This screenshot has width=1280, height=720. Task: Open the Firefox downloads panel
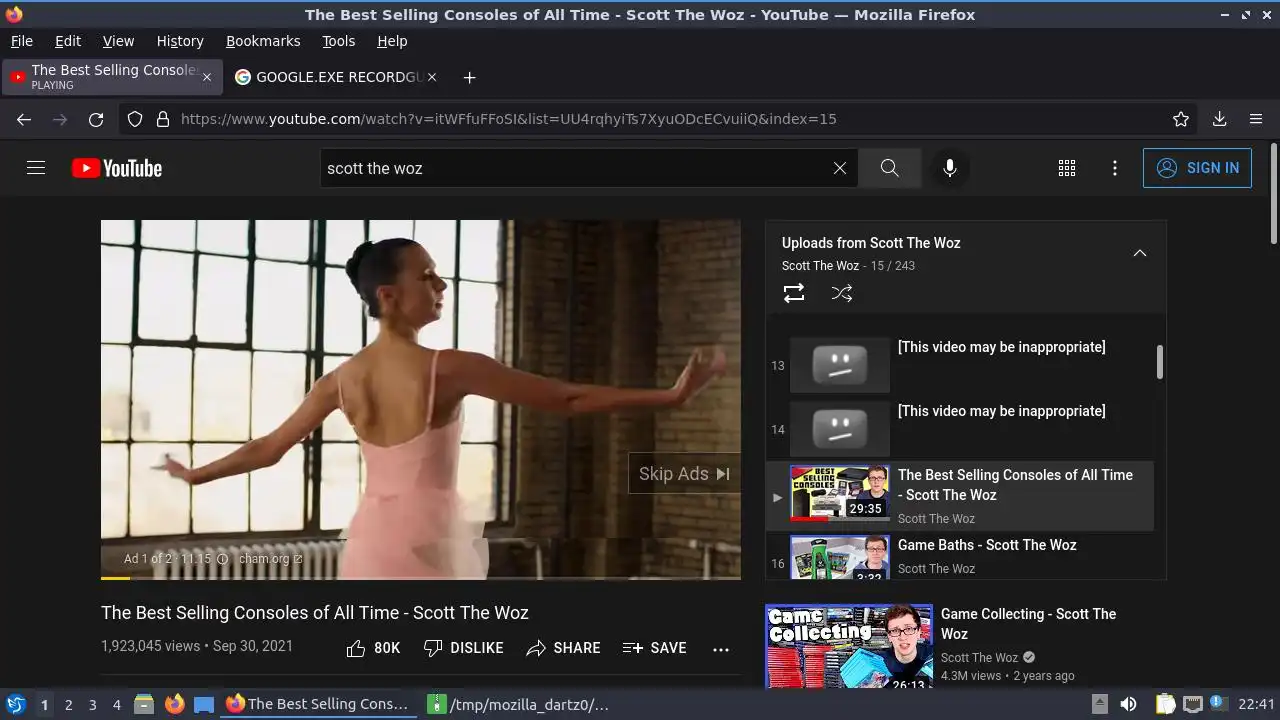click(1220, 119)
